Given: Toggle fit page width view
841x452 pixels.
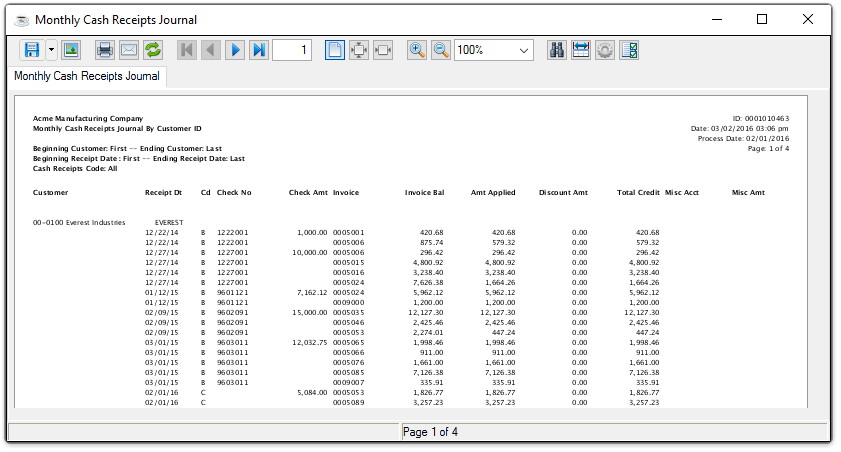Looking at the screenshot, I should (x=383, y=50).
